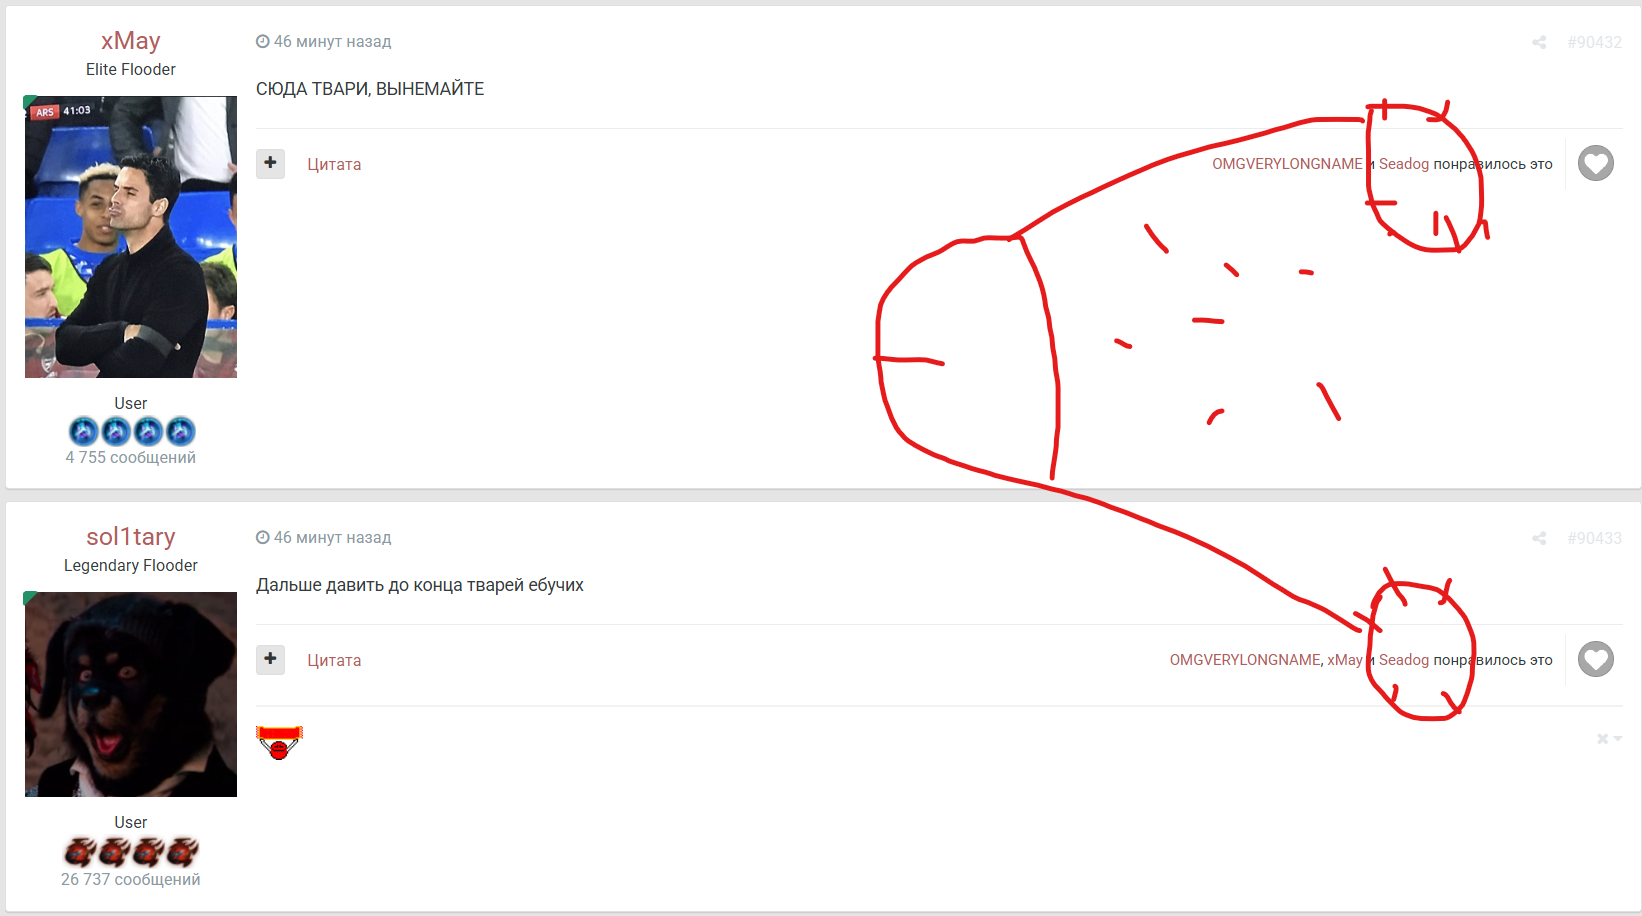This screenshot has height=916, width=1642.
Task: Open post number #90432 link
Action: pos(1594,42)
